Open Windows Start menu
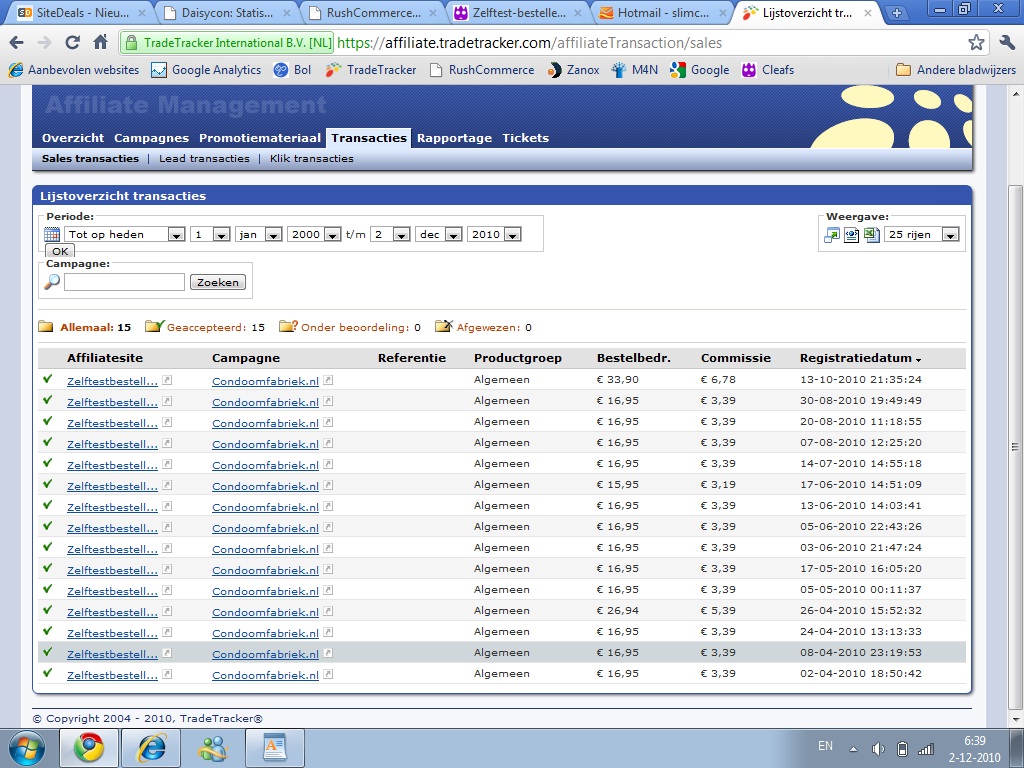This screenshot has height=768, width=1024. point(27,748)
